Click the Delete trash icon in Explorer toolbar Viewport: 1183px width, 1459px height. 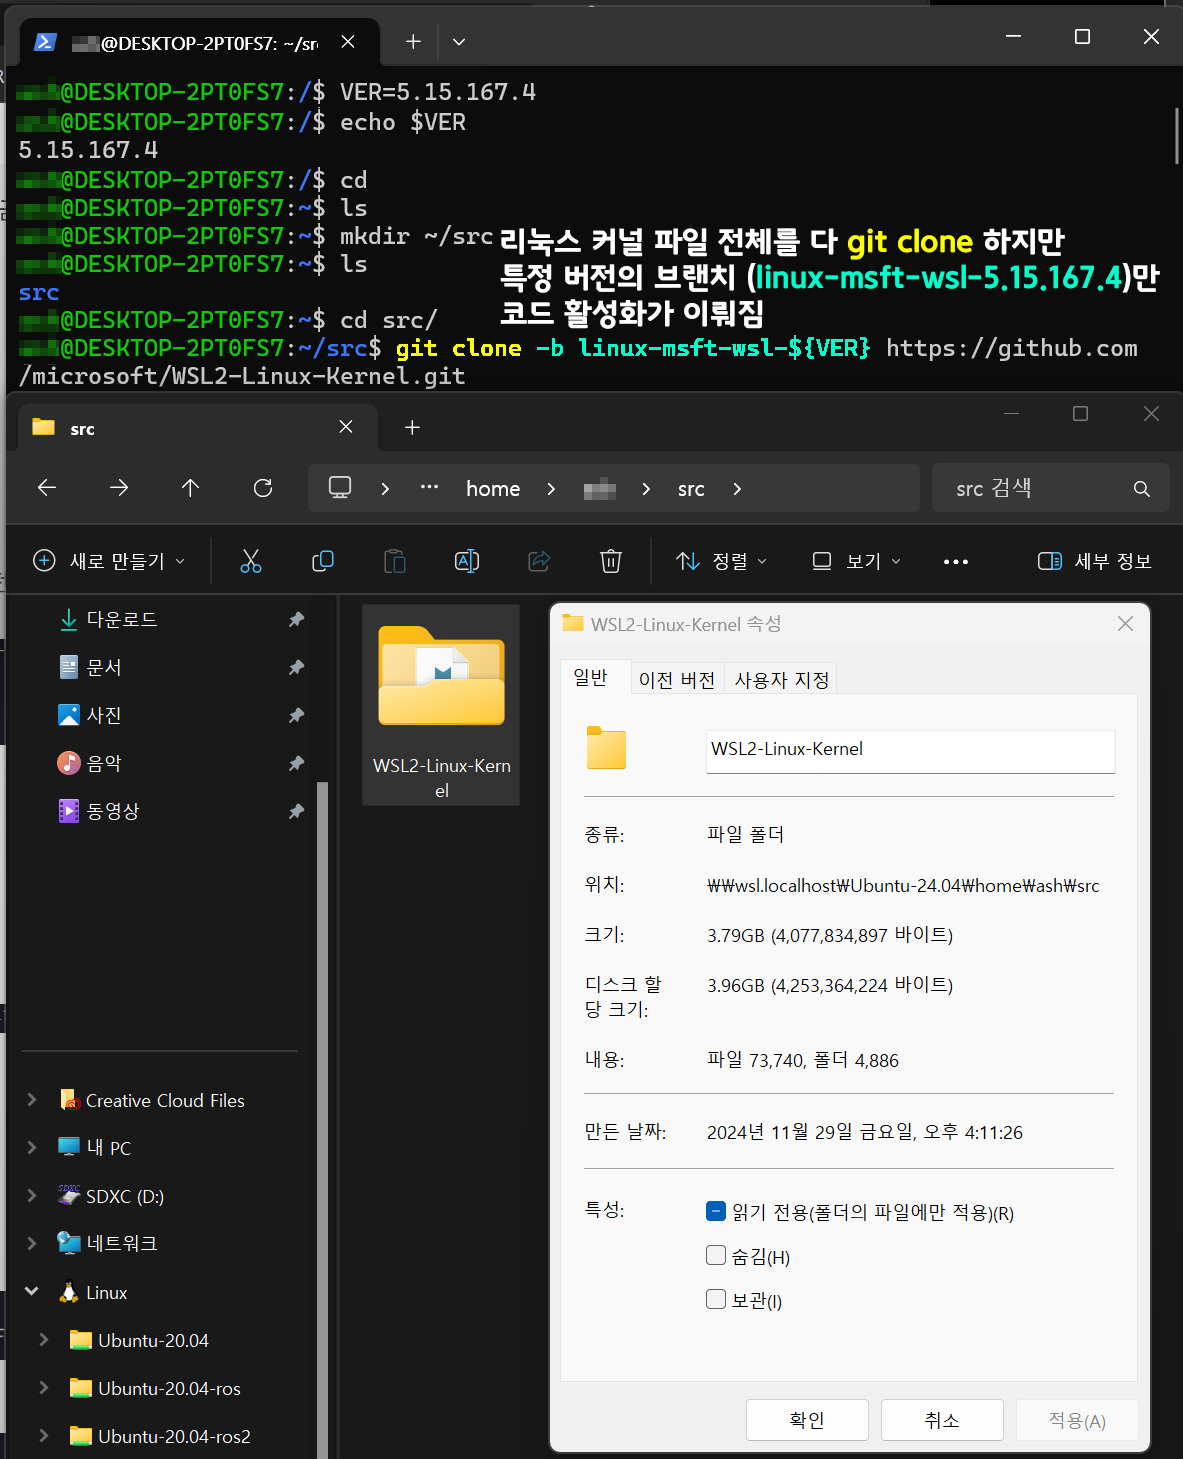(611, 561)
